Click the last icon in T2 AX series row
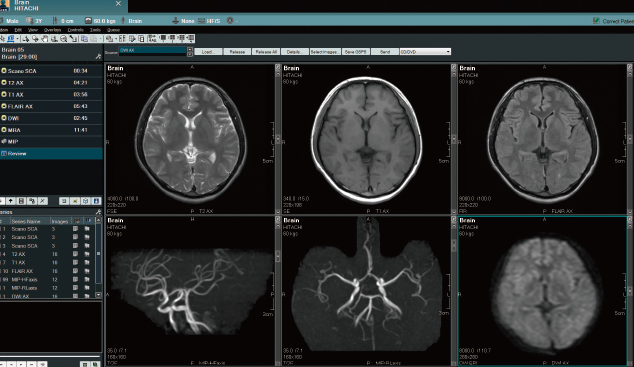 click(x=87, y=254)
